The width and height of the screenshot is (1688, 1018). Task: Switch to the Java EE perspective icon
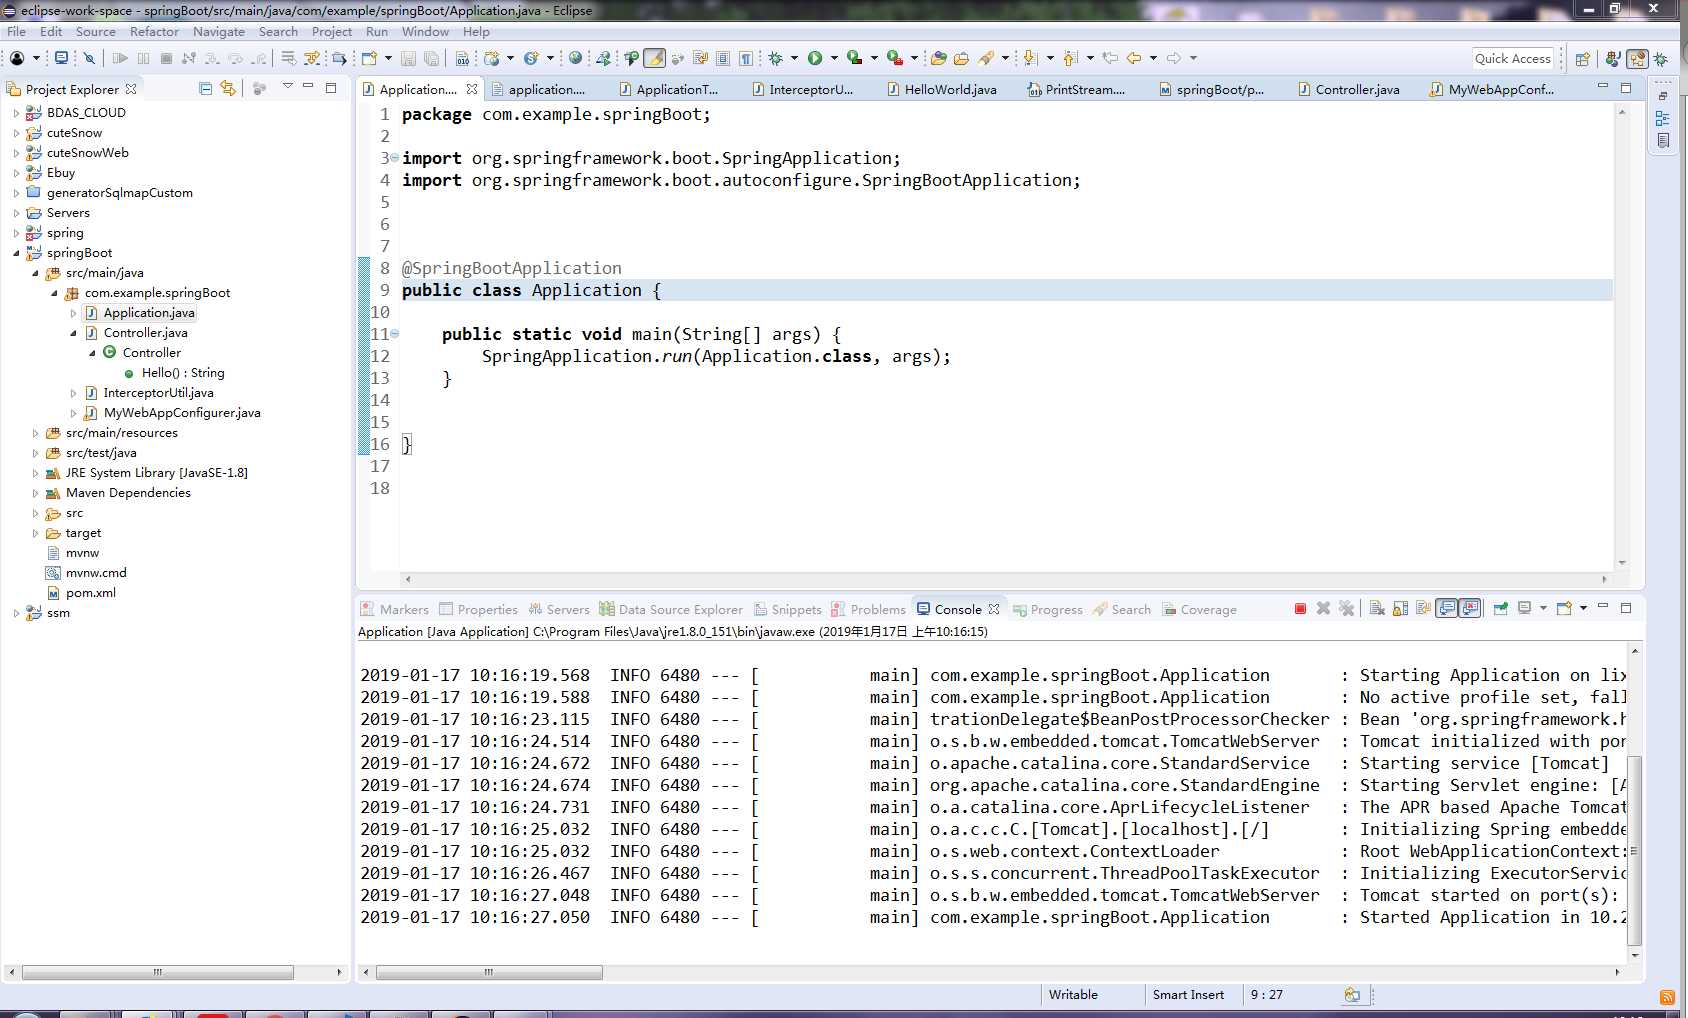tap(1637, 59)
